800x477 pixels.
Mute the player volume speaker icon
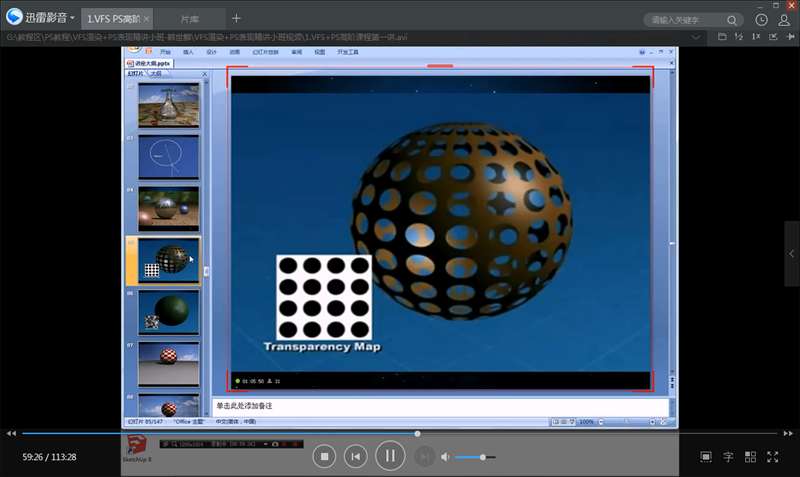(446, 457)
